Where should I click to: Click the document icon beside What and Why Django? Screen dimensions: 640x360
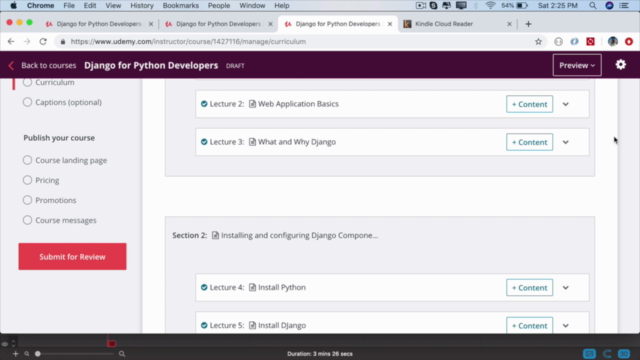252,142
